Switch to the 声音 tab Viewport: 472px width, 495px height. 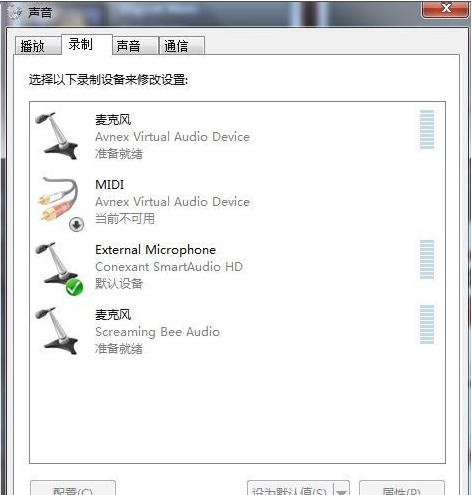tap(135, 46)
